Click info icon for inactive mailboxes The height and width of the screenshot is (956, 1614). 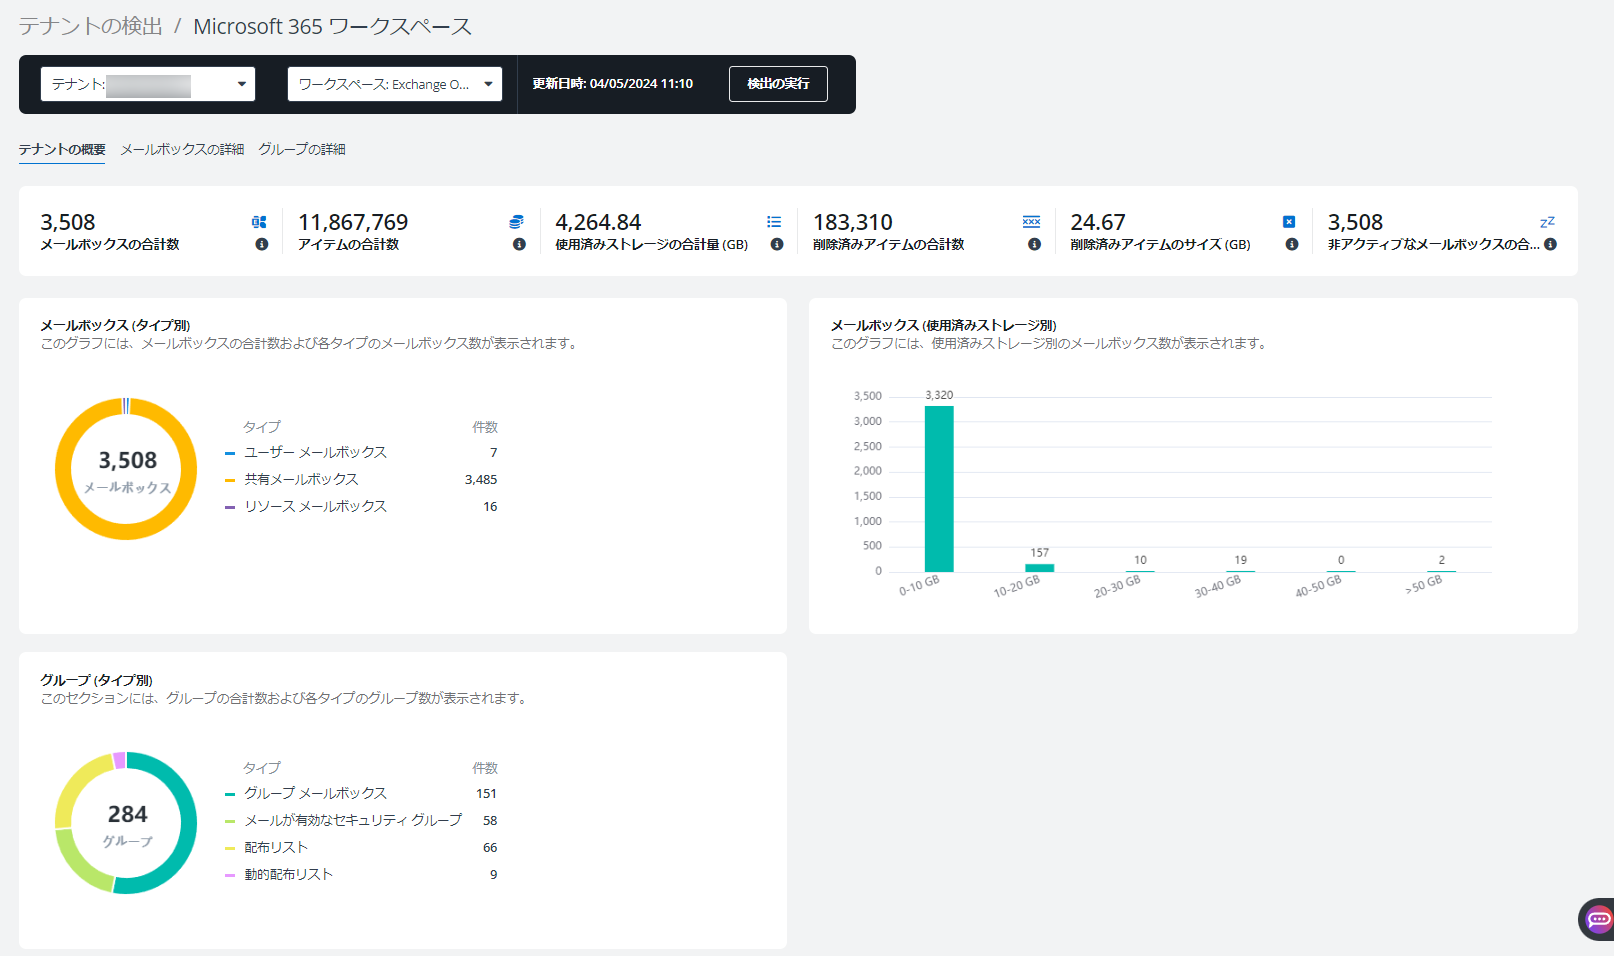(1550, 244)
